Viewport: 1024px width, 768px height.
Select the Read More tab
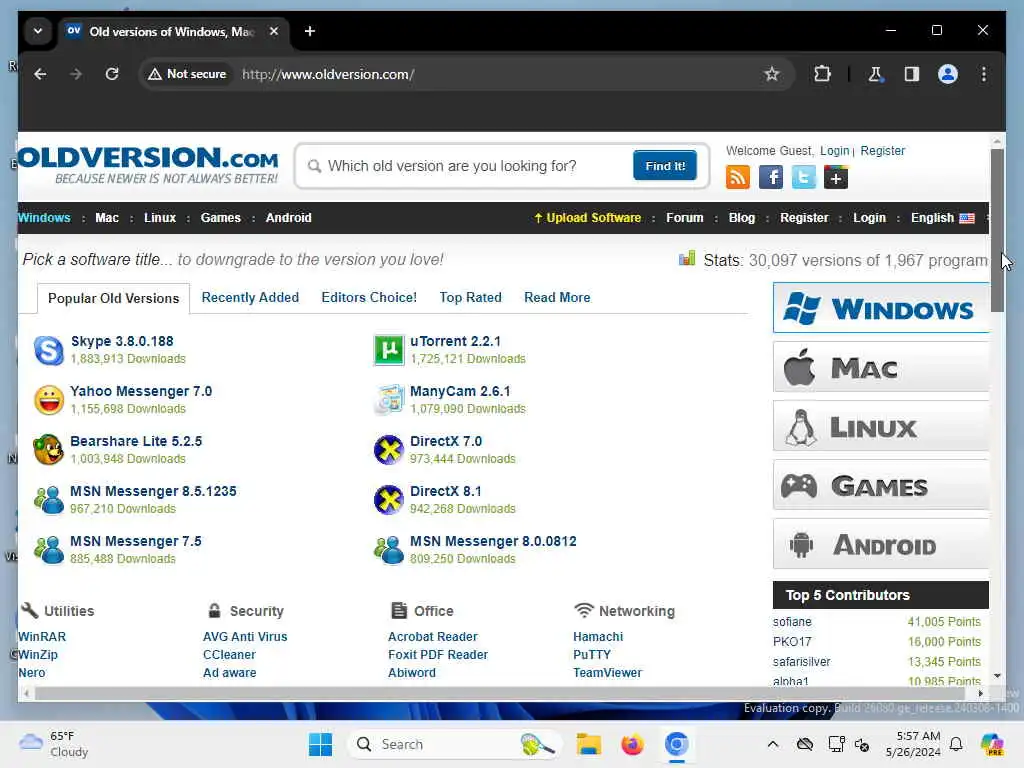(x=557, y=297)
